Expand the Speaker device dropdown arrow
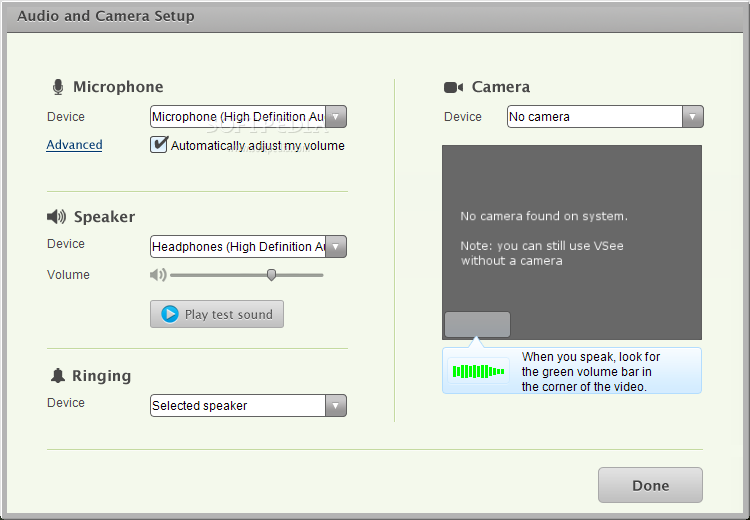 coord(336,247)
